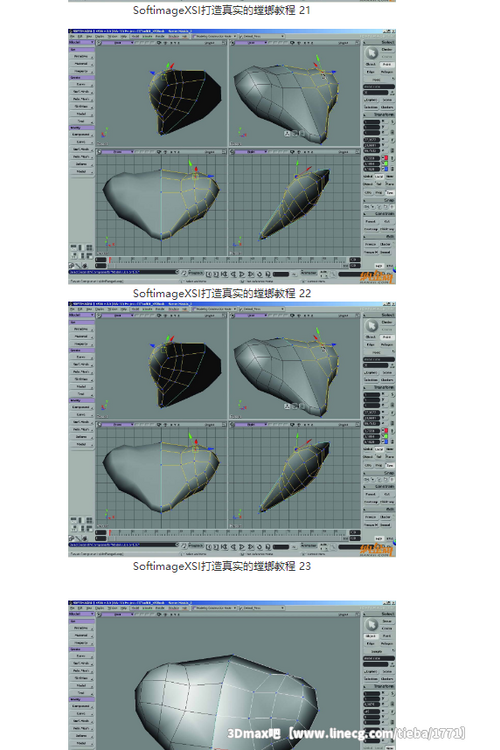Click the selection arrow icon in image 22
This screenshot has width=500, height=750.
371,53
